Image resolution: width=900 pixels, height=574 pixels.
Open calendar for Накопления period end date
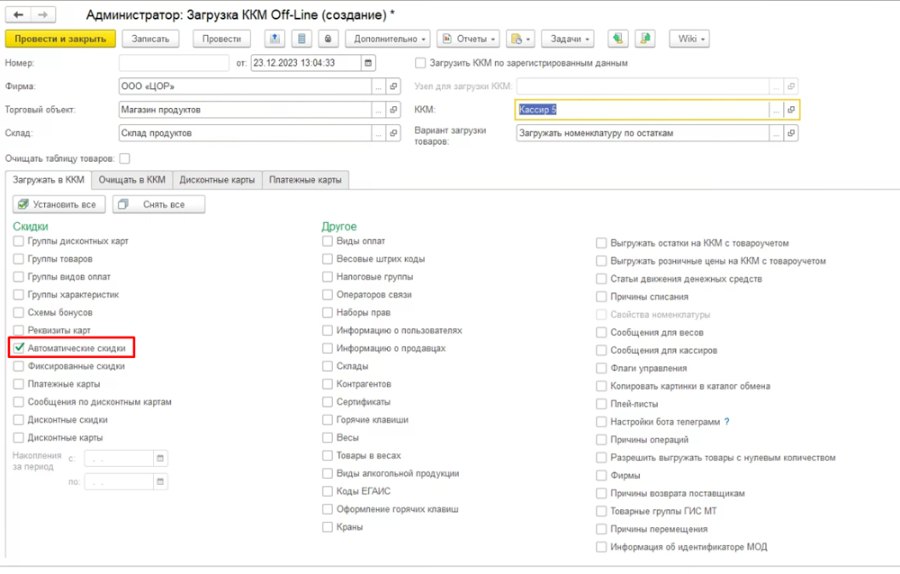pyautogui.click(x=160, y=482)
